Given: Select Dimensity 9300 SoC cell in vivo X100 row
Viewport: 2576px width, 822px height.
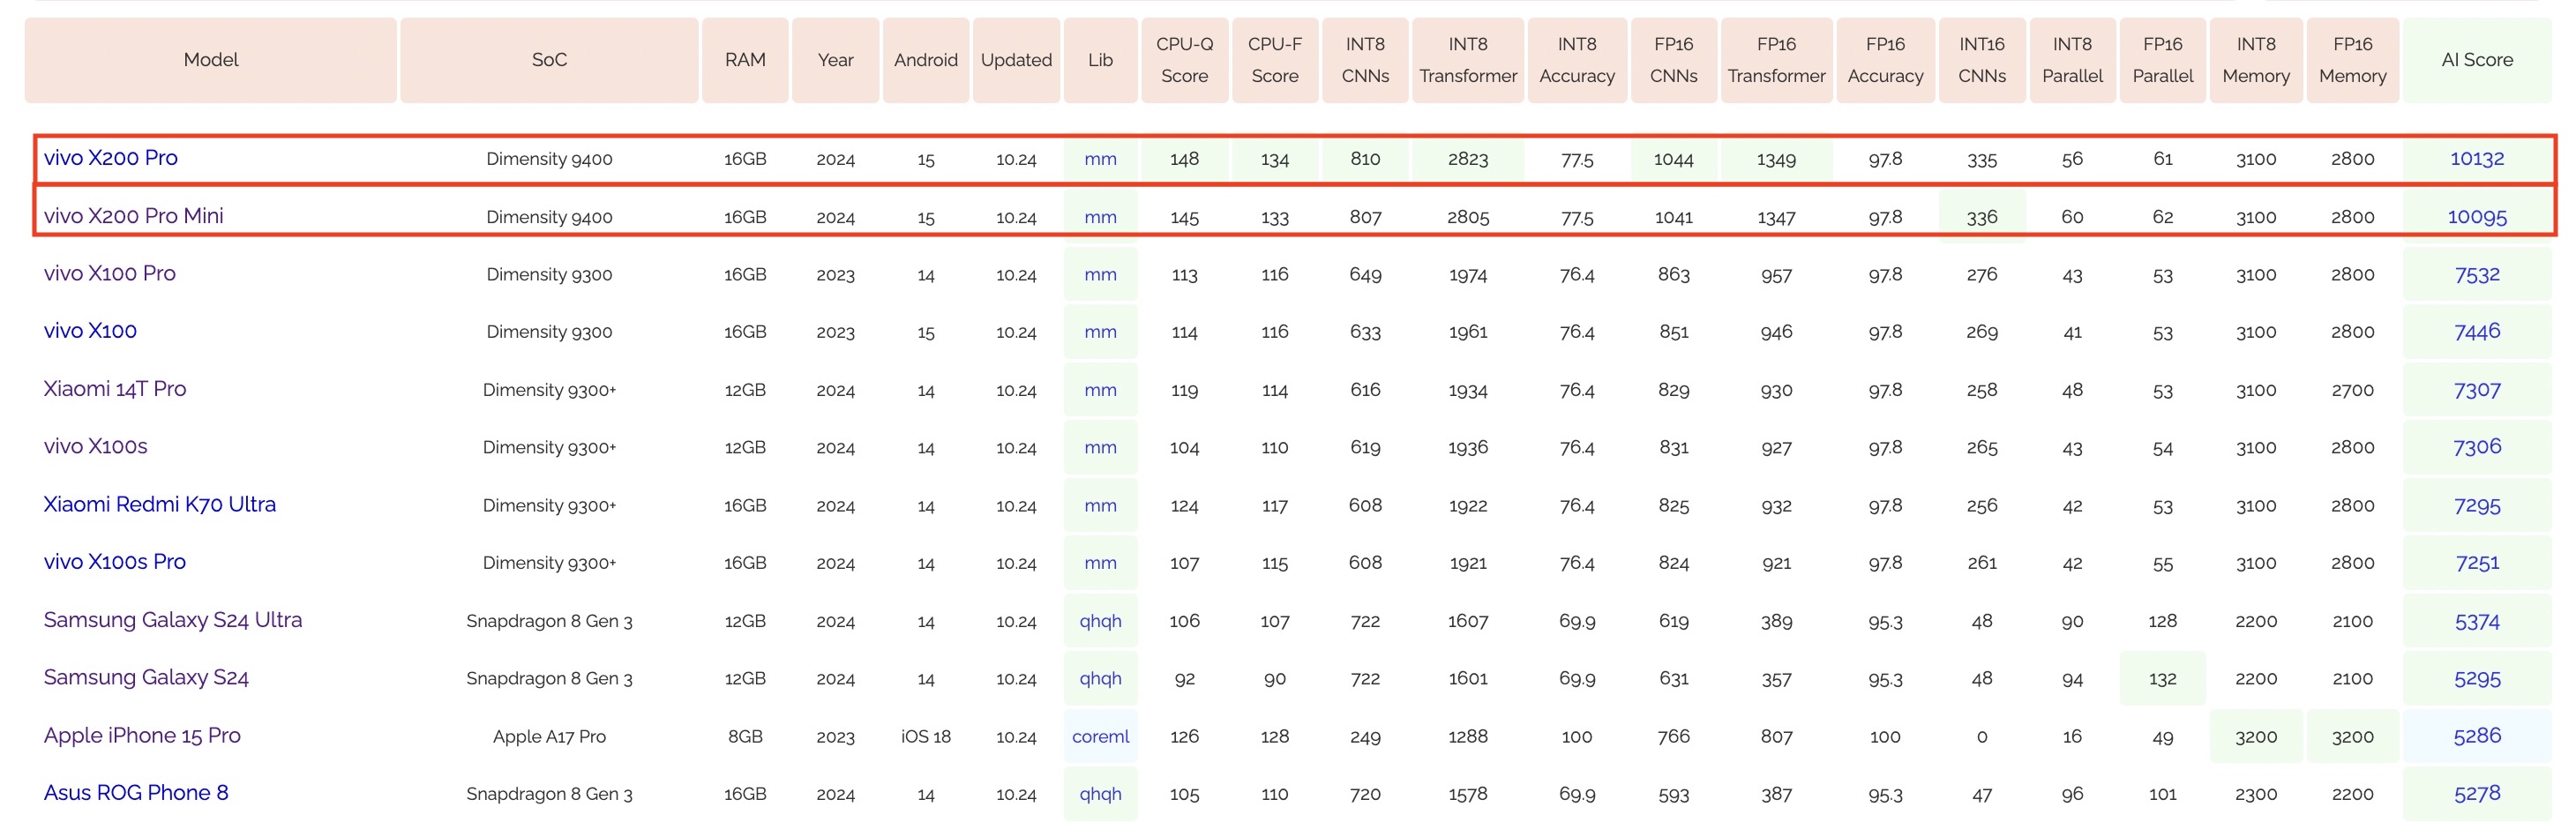Looking at the screenshot, I should (x=549, y=332).
